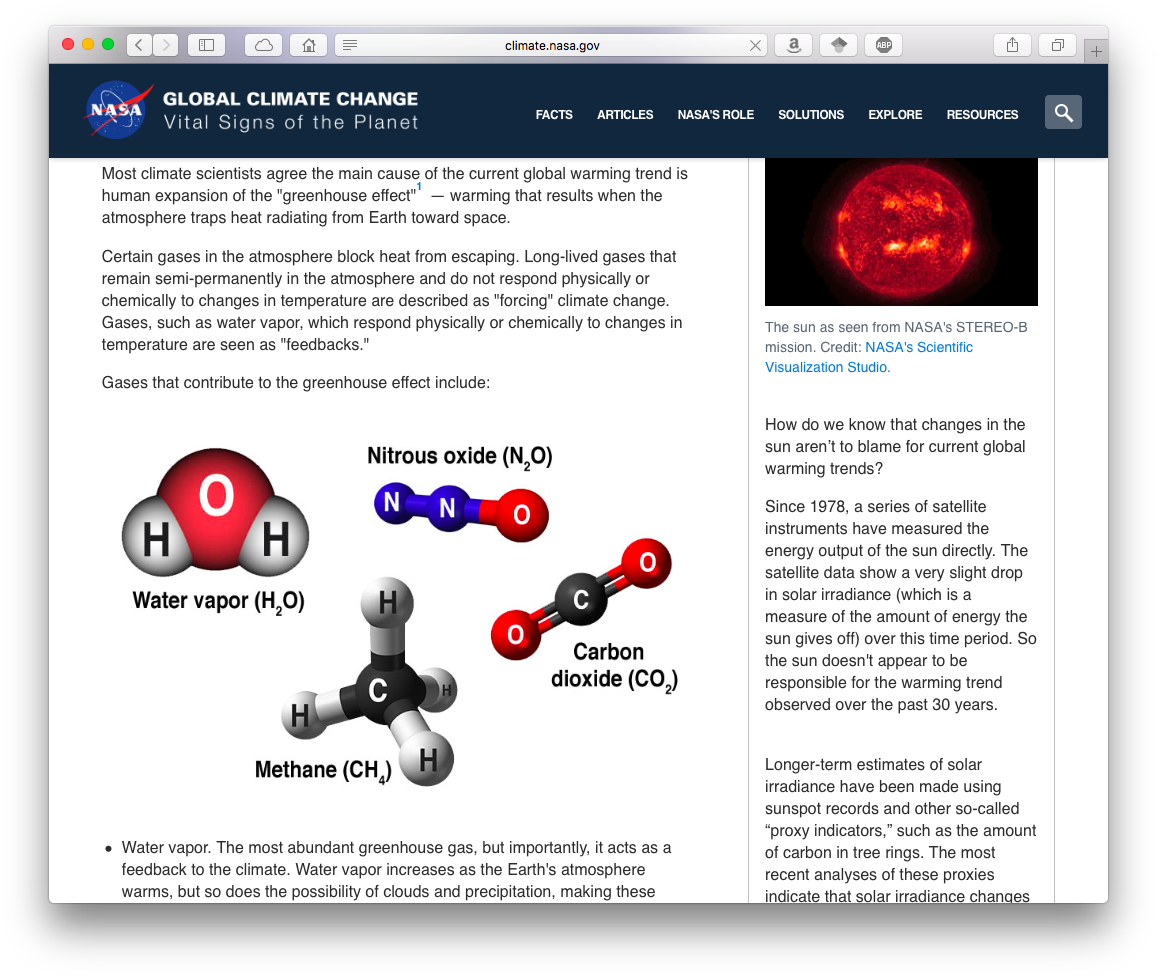
Task: Click the footnote 1 superscript link
Action: [419, 186]
